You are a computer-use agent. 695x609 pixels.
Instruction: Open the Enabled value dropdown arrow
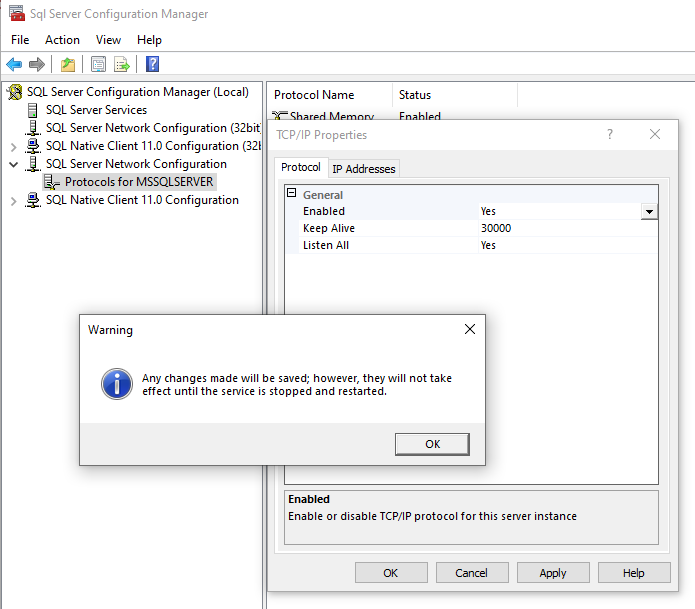(649, 211)
